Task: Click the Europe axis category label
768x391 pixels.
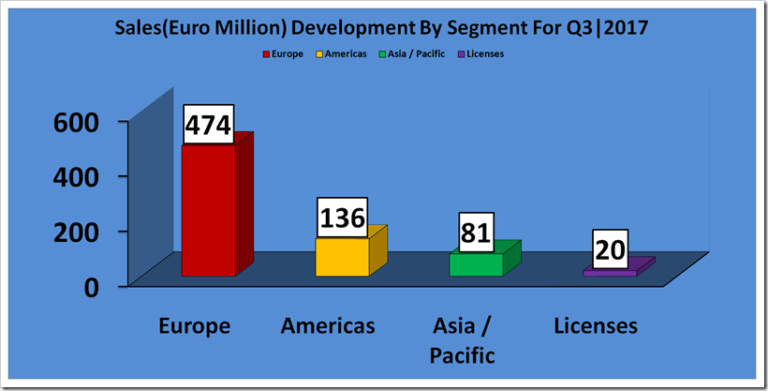Action: click(x=194, y=326)
